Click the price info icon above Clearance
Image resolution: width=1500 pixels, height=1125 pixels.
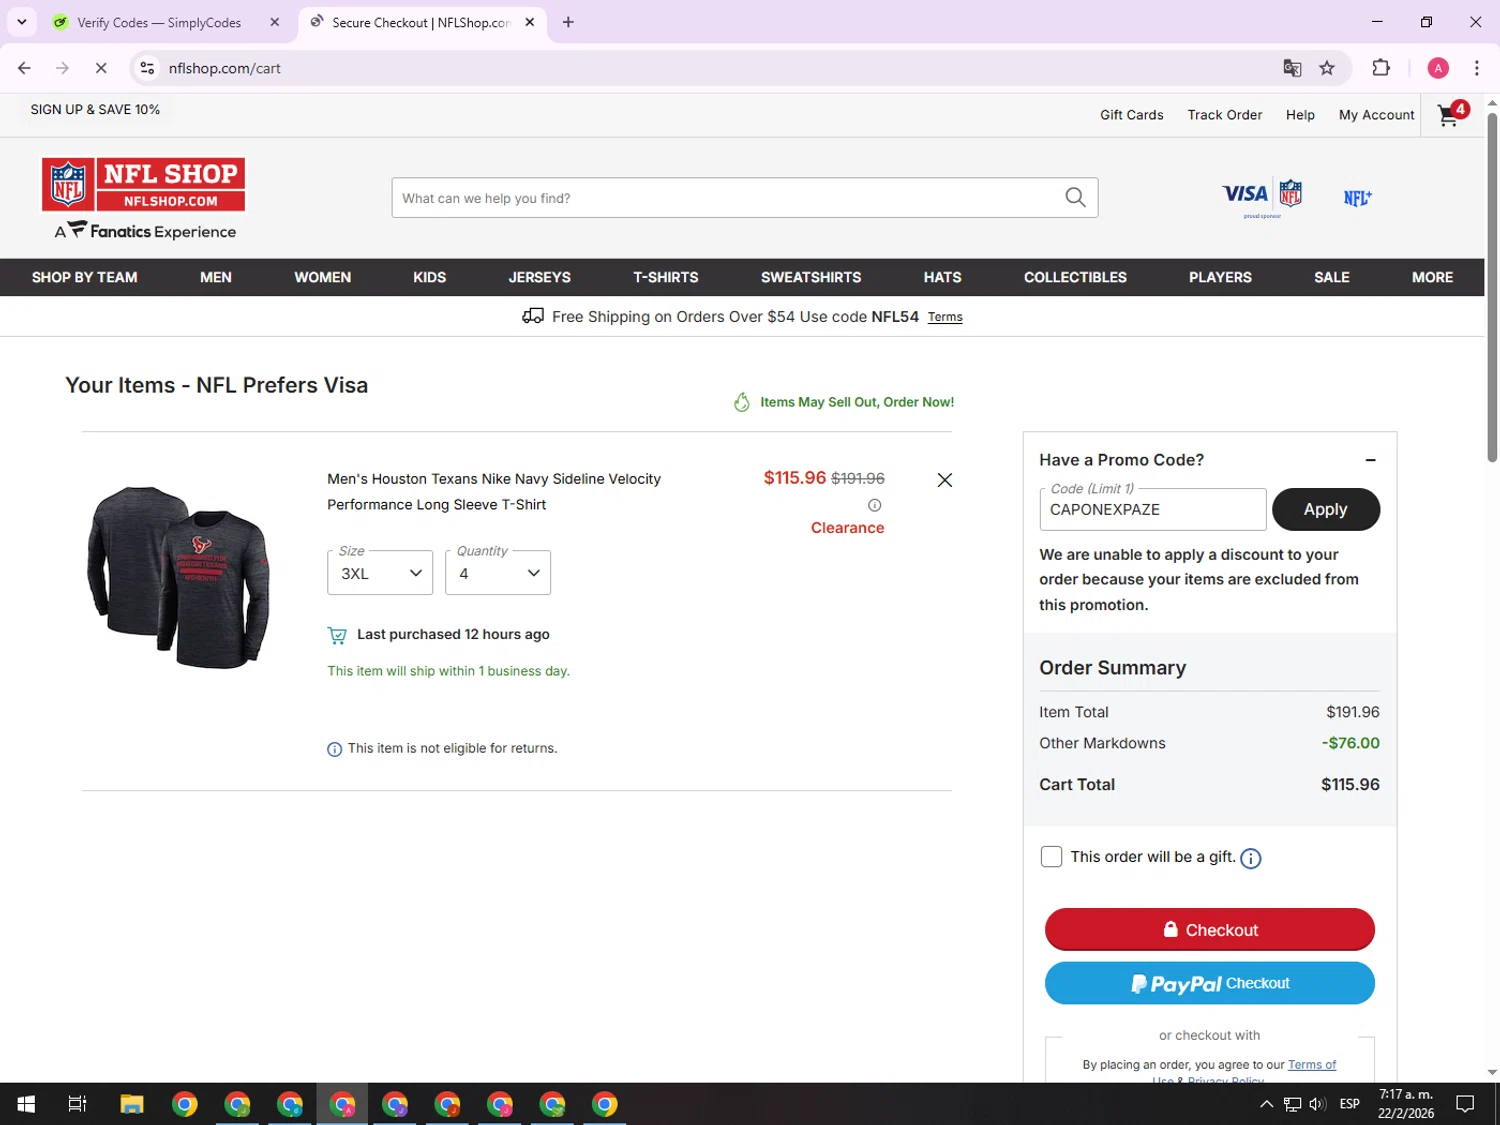point(874,505)
